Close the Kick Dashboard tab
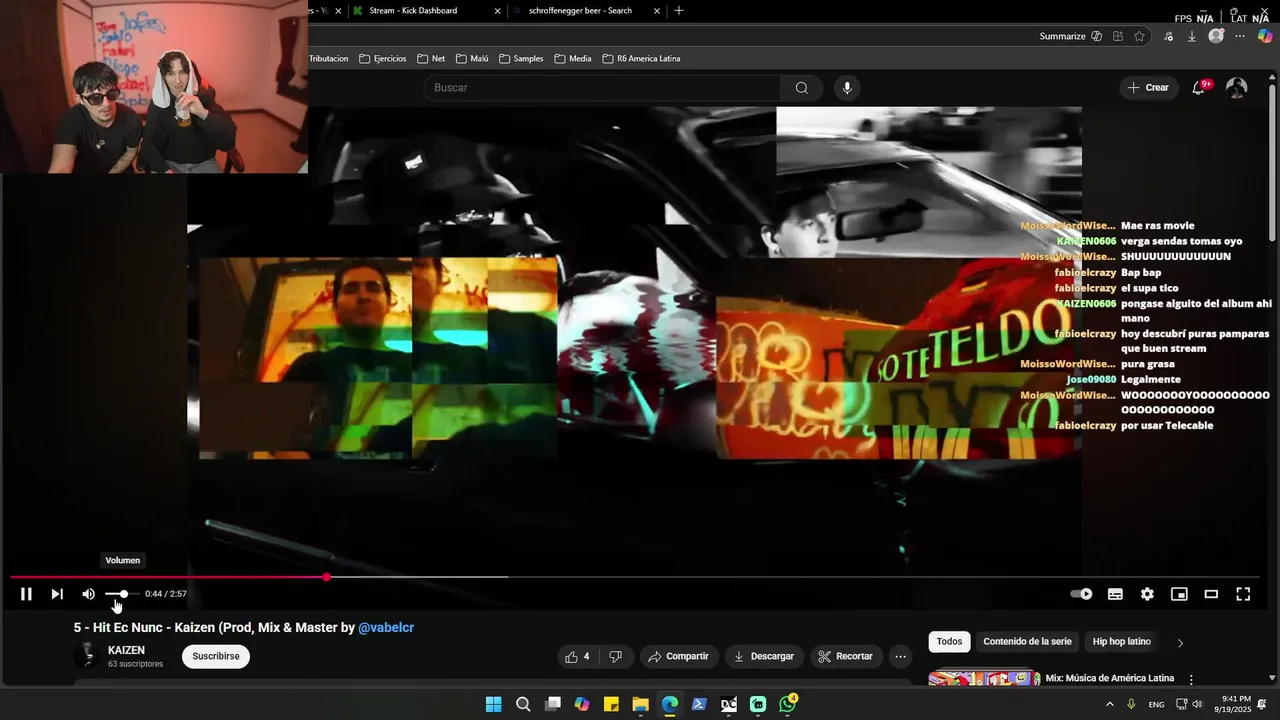This screenshot has height=720, width=1280. click(x=497, y=11)
